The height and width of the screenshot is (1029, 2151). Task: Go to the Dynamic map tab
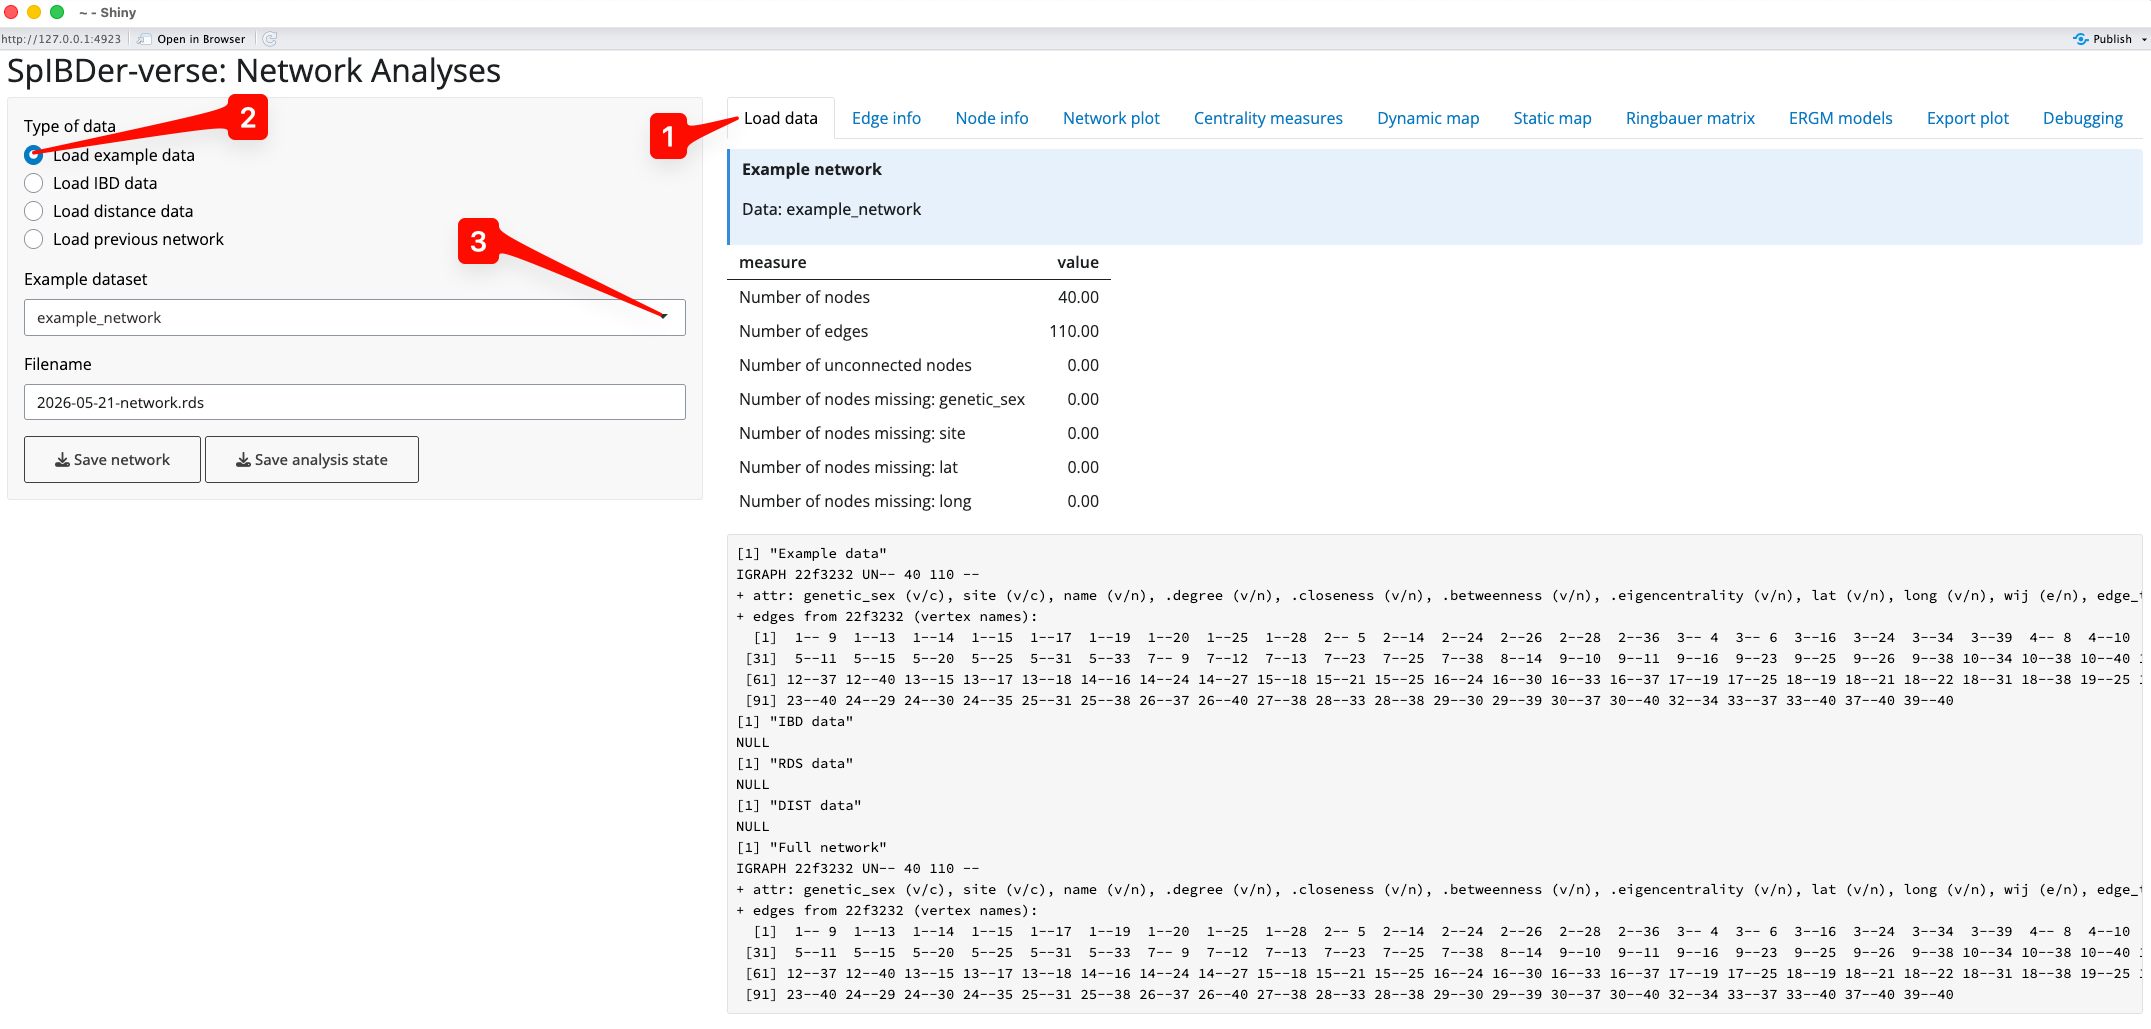coord(1427,118)
